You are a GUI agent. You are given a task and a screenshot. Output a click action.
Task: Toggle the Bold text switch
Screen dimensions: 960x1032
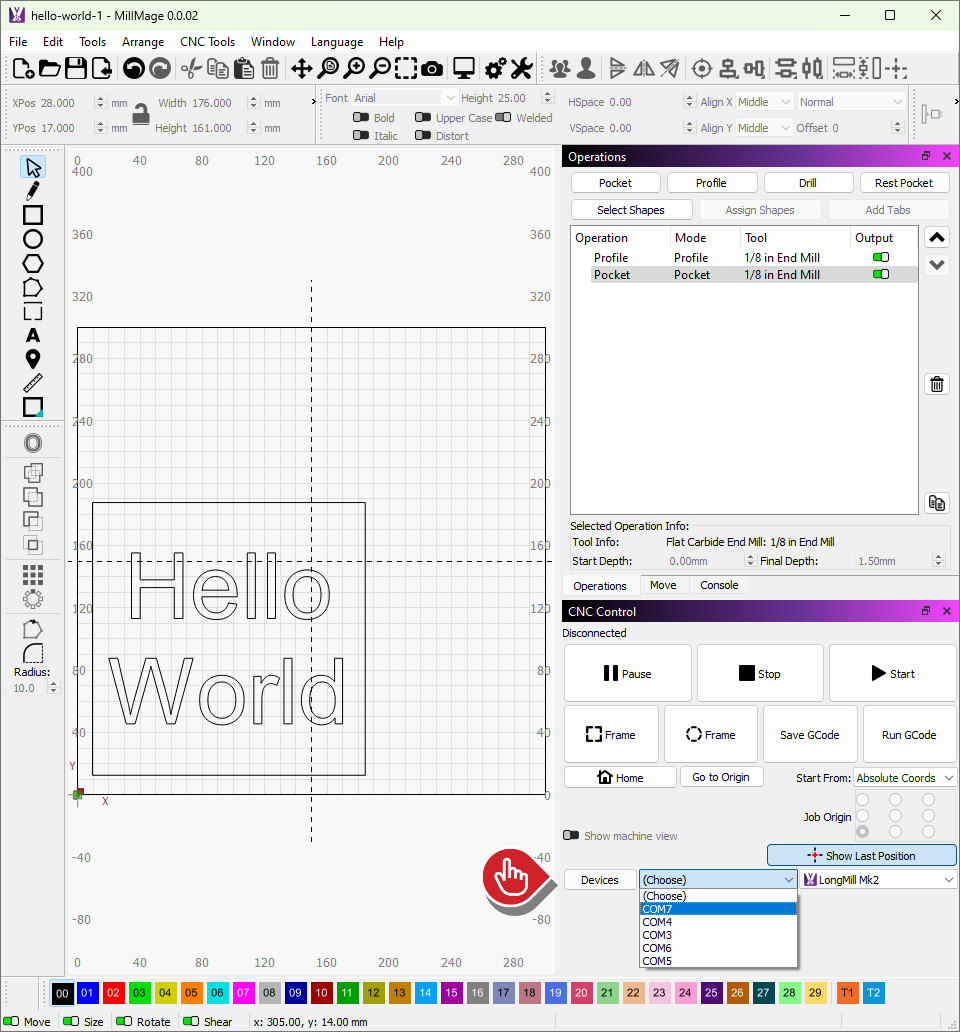pyautogui.click(x=361, y=118)
